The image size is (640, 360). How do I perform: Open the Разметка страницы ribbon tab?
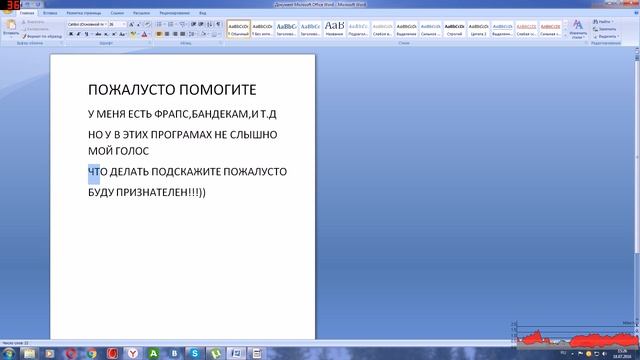(83, 13)
